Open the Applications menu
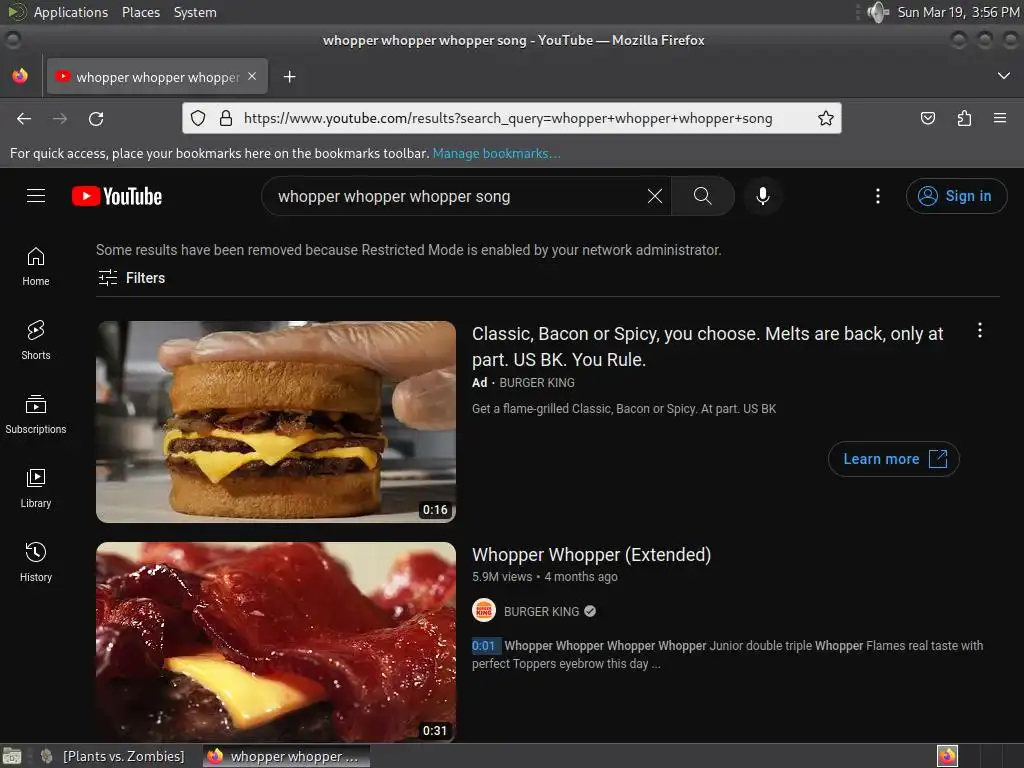 point(71,12)
